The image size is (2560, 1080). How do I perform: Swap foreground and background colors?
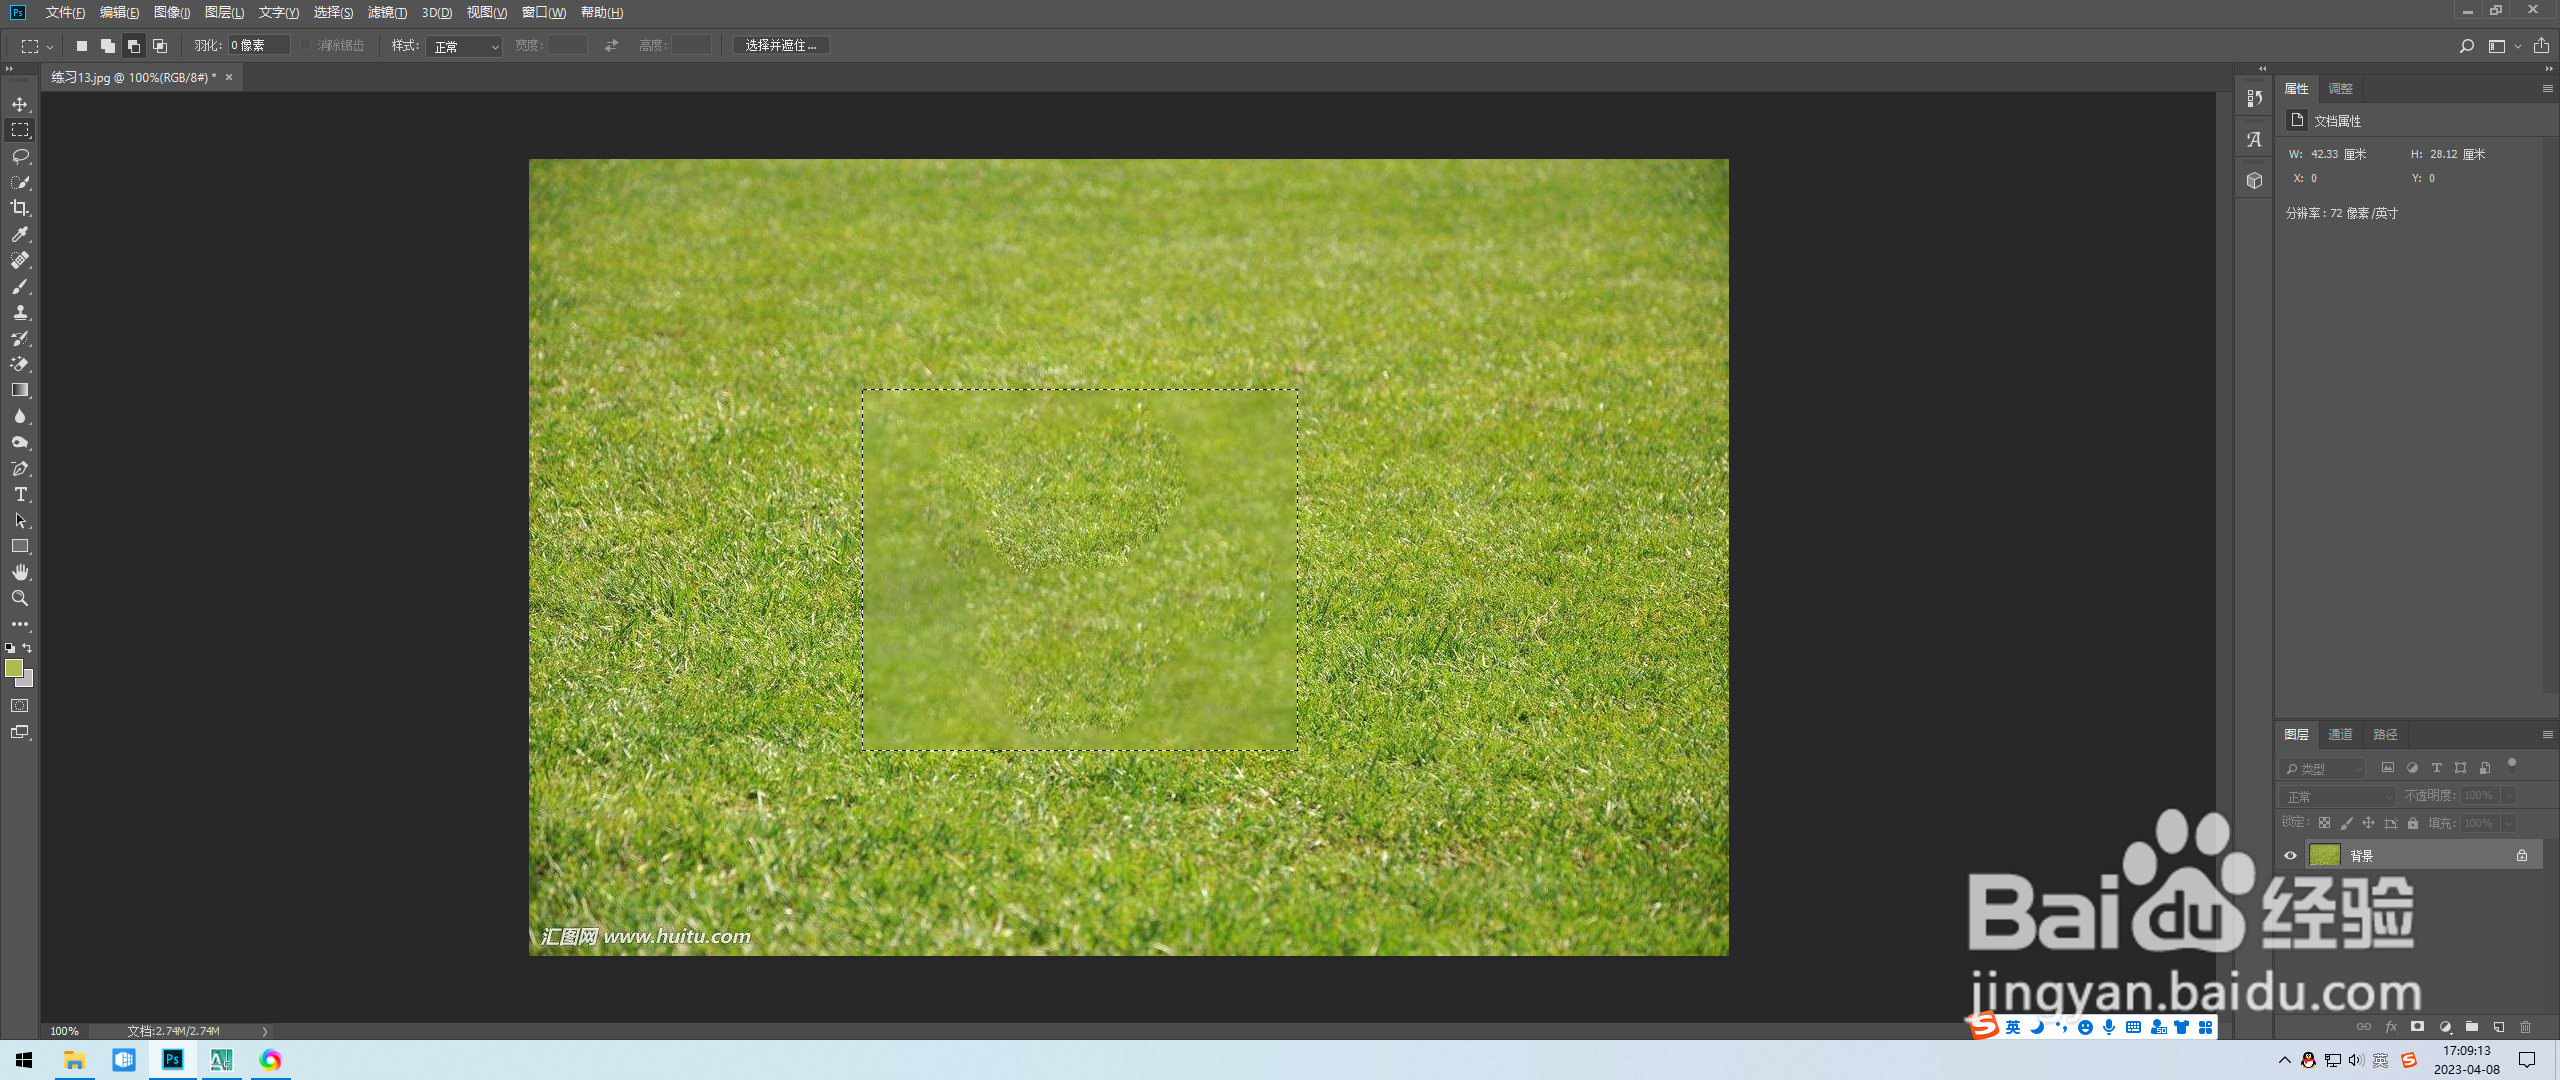[x=28, y=648]
